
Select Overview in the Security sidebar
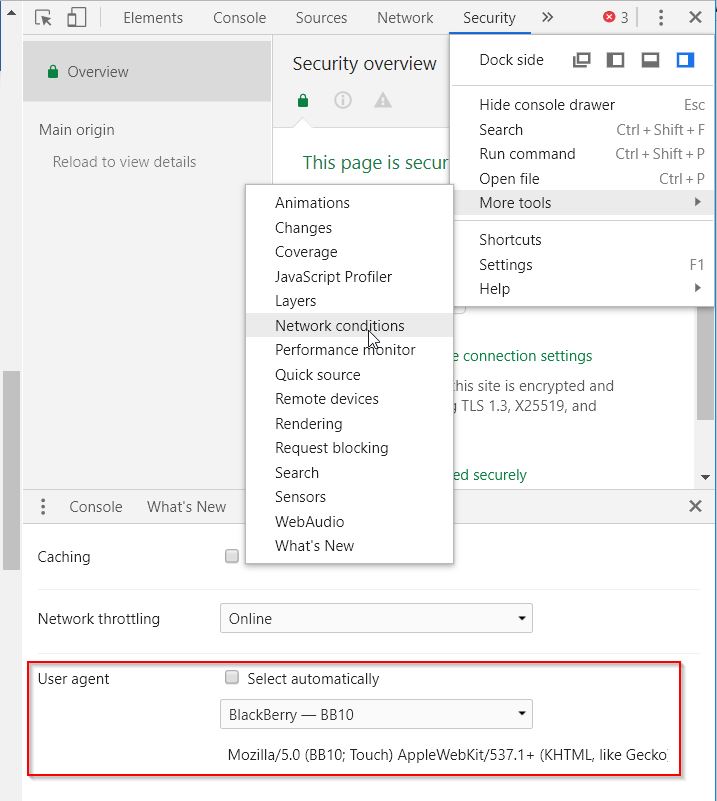point(97,72)
